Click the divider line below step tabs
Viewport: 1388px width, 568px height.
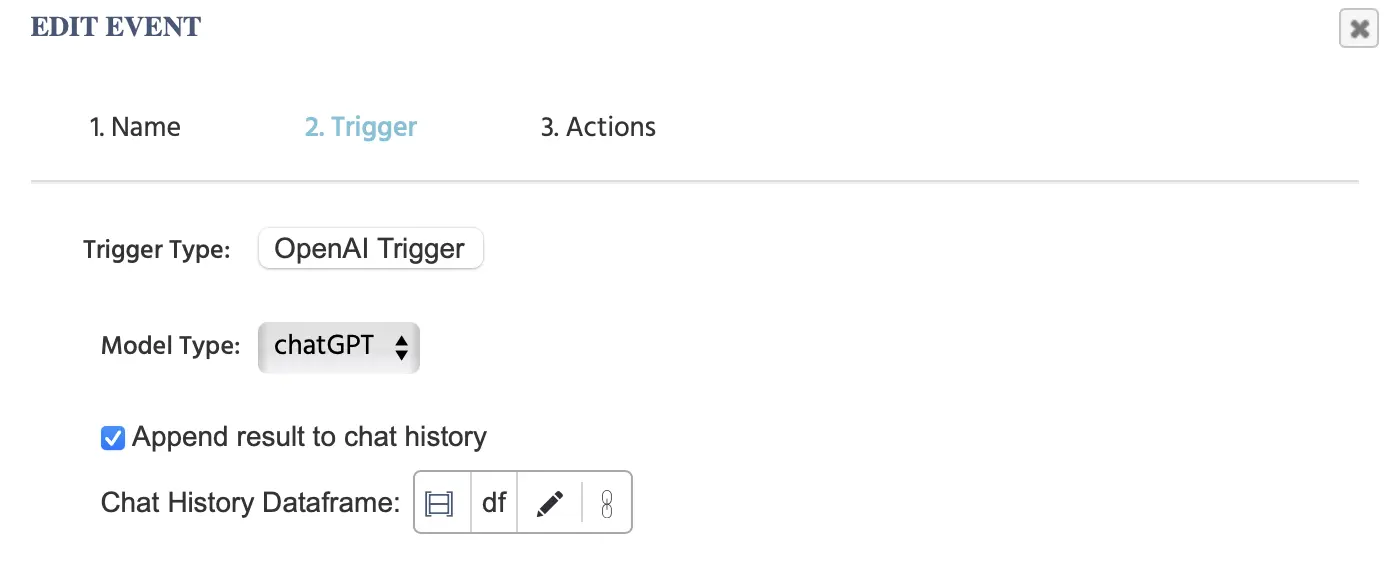point(694,182)
